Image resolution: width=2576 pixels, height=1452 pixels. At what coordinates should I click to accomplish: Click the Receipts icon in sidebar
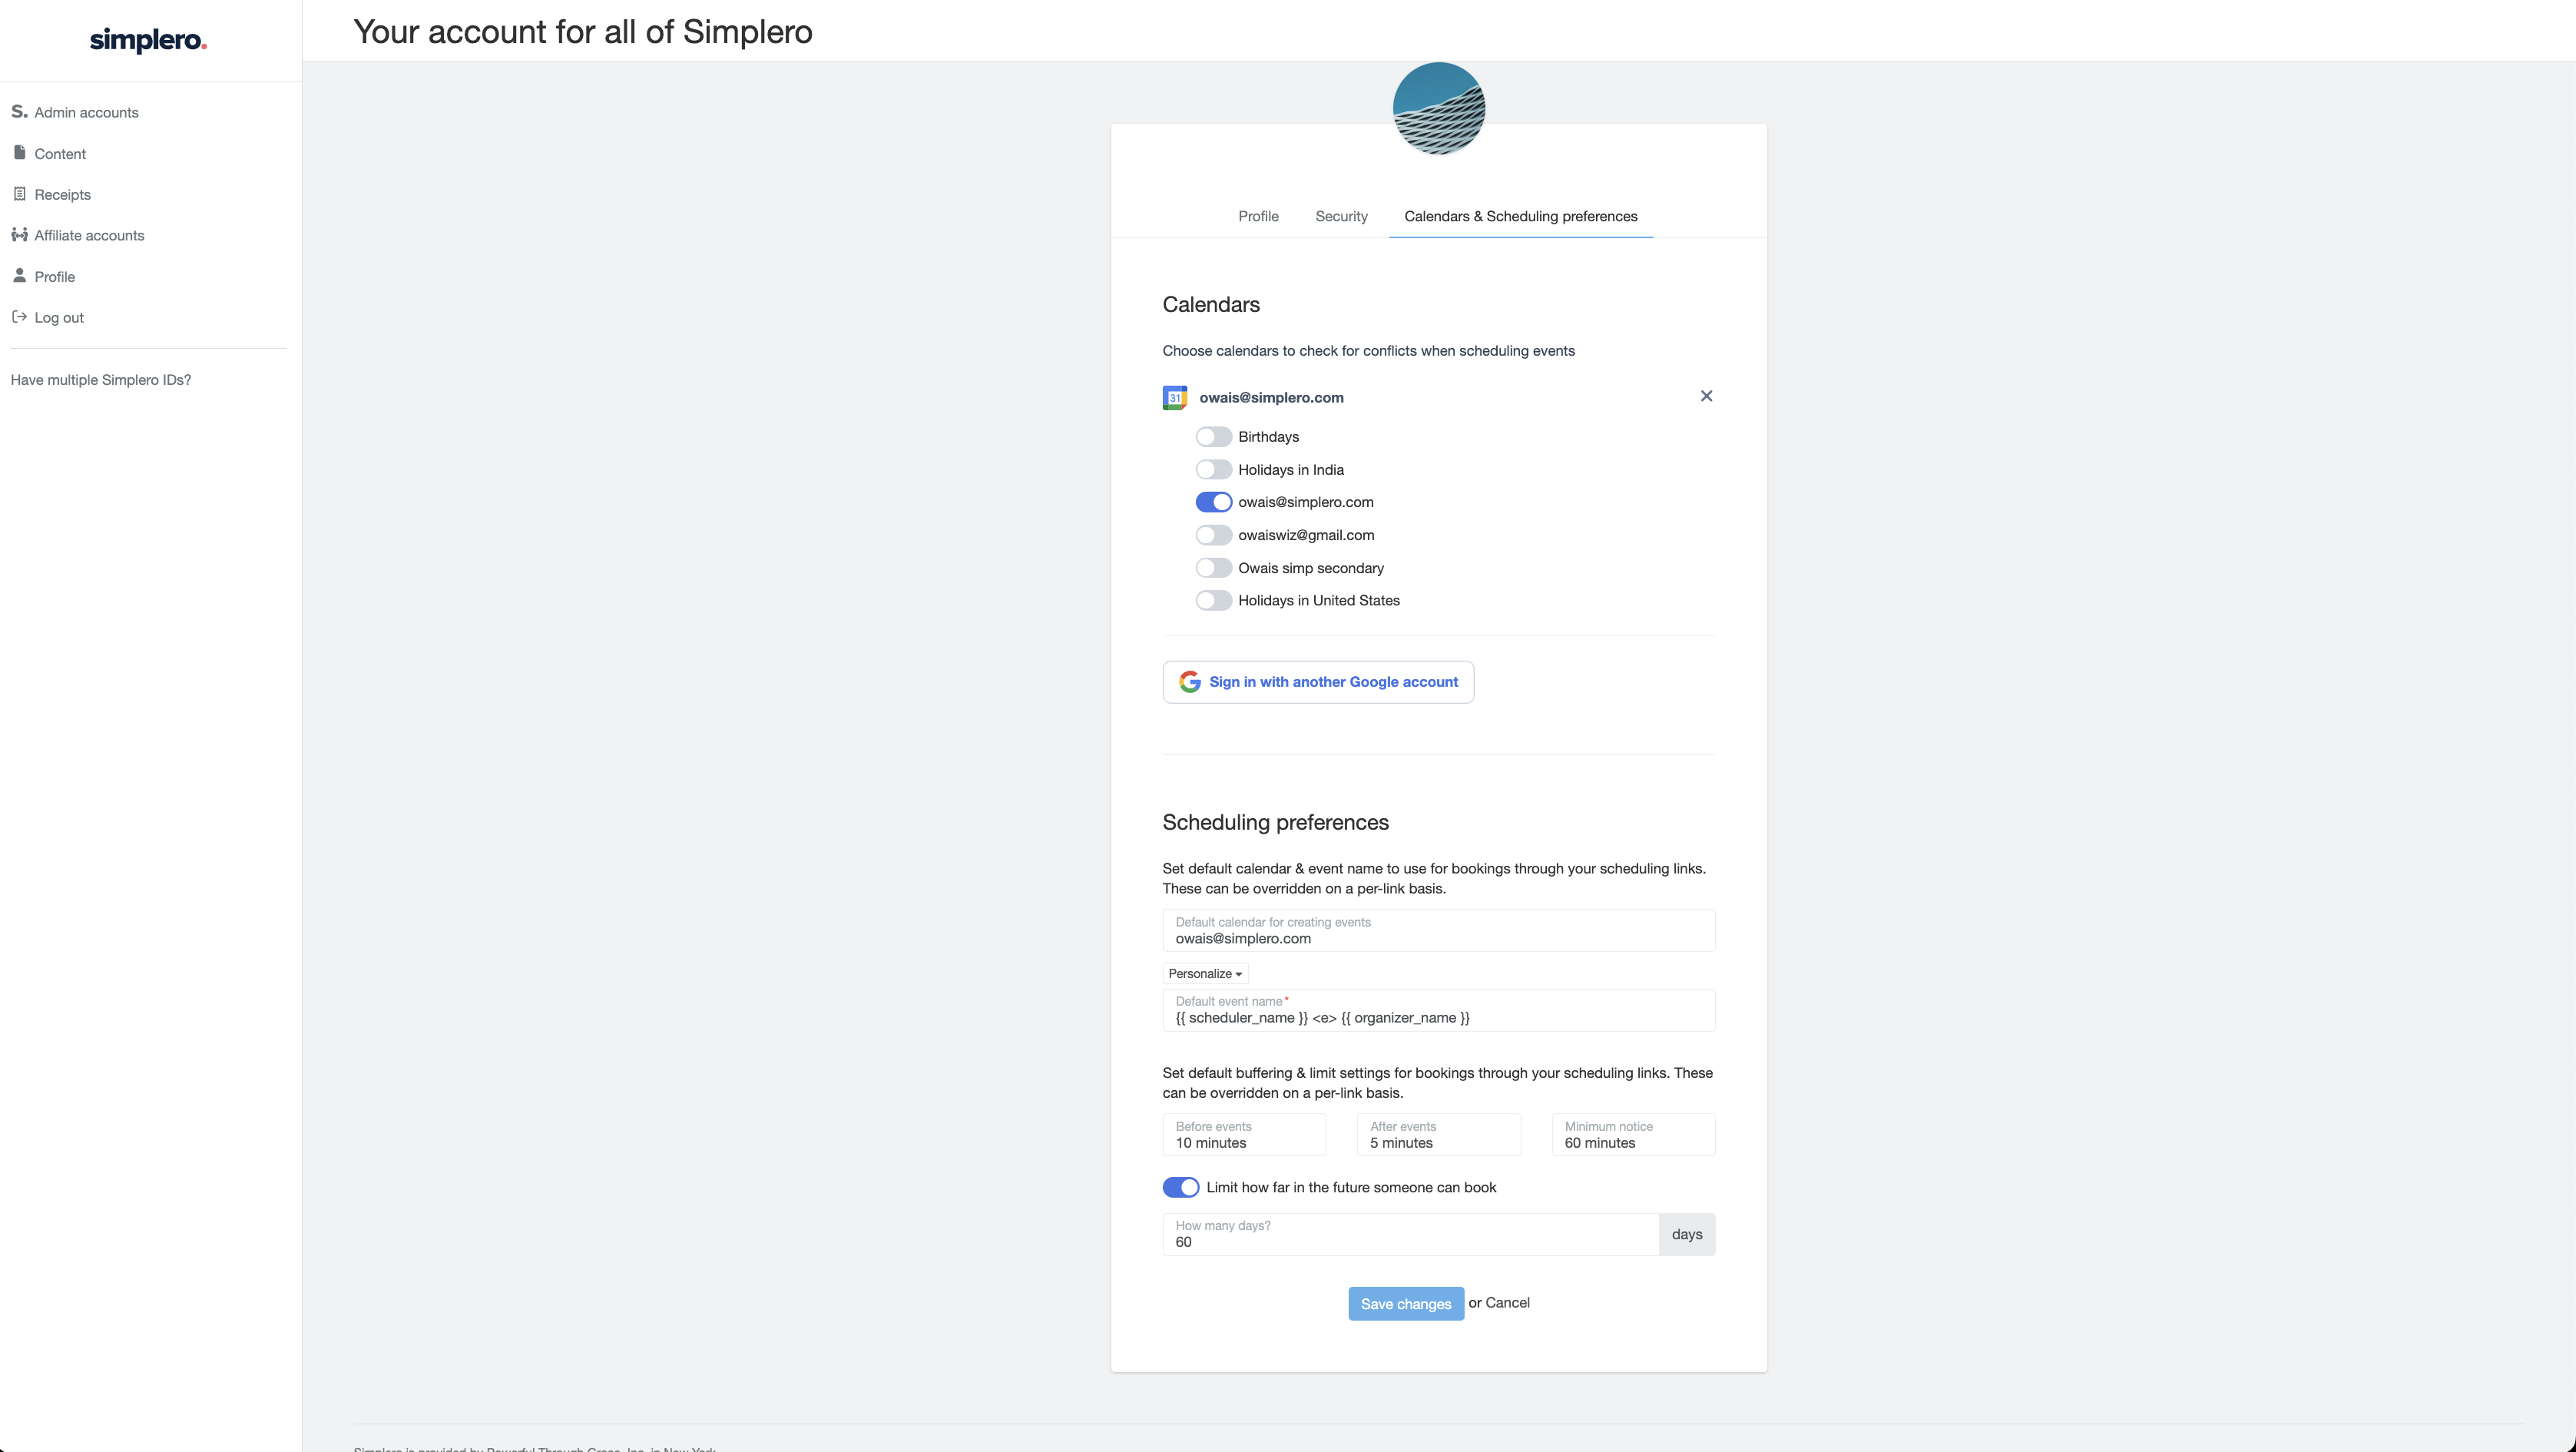[19, 193]
